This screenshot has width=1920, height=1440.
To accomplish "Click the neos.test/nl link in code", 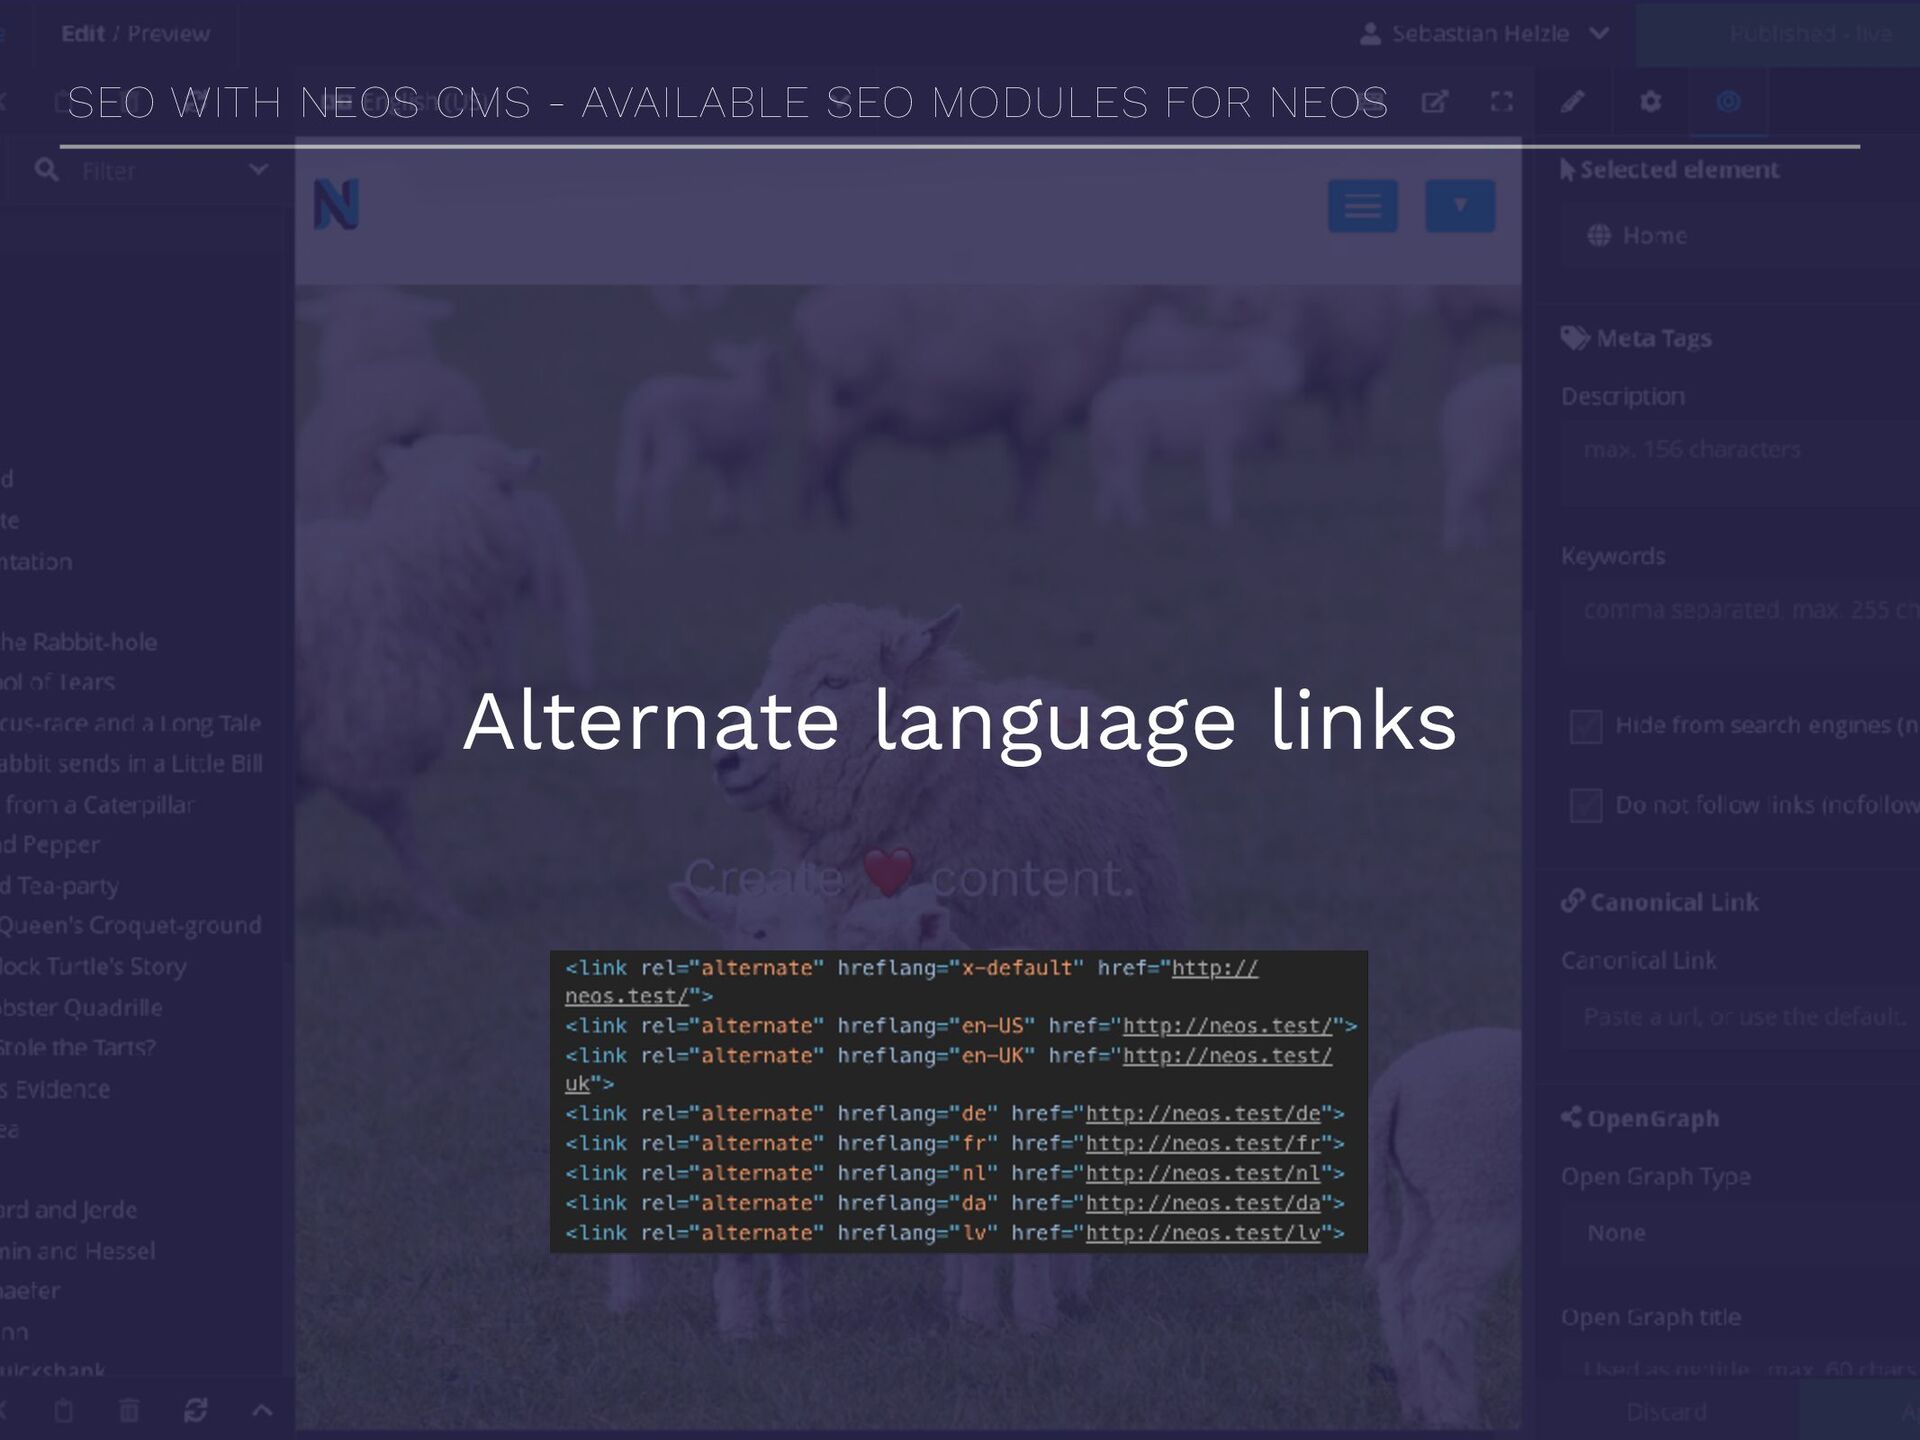I will 1203,1174.
